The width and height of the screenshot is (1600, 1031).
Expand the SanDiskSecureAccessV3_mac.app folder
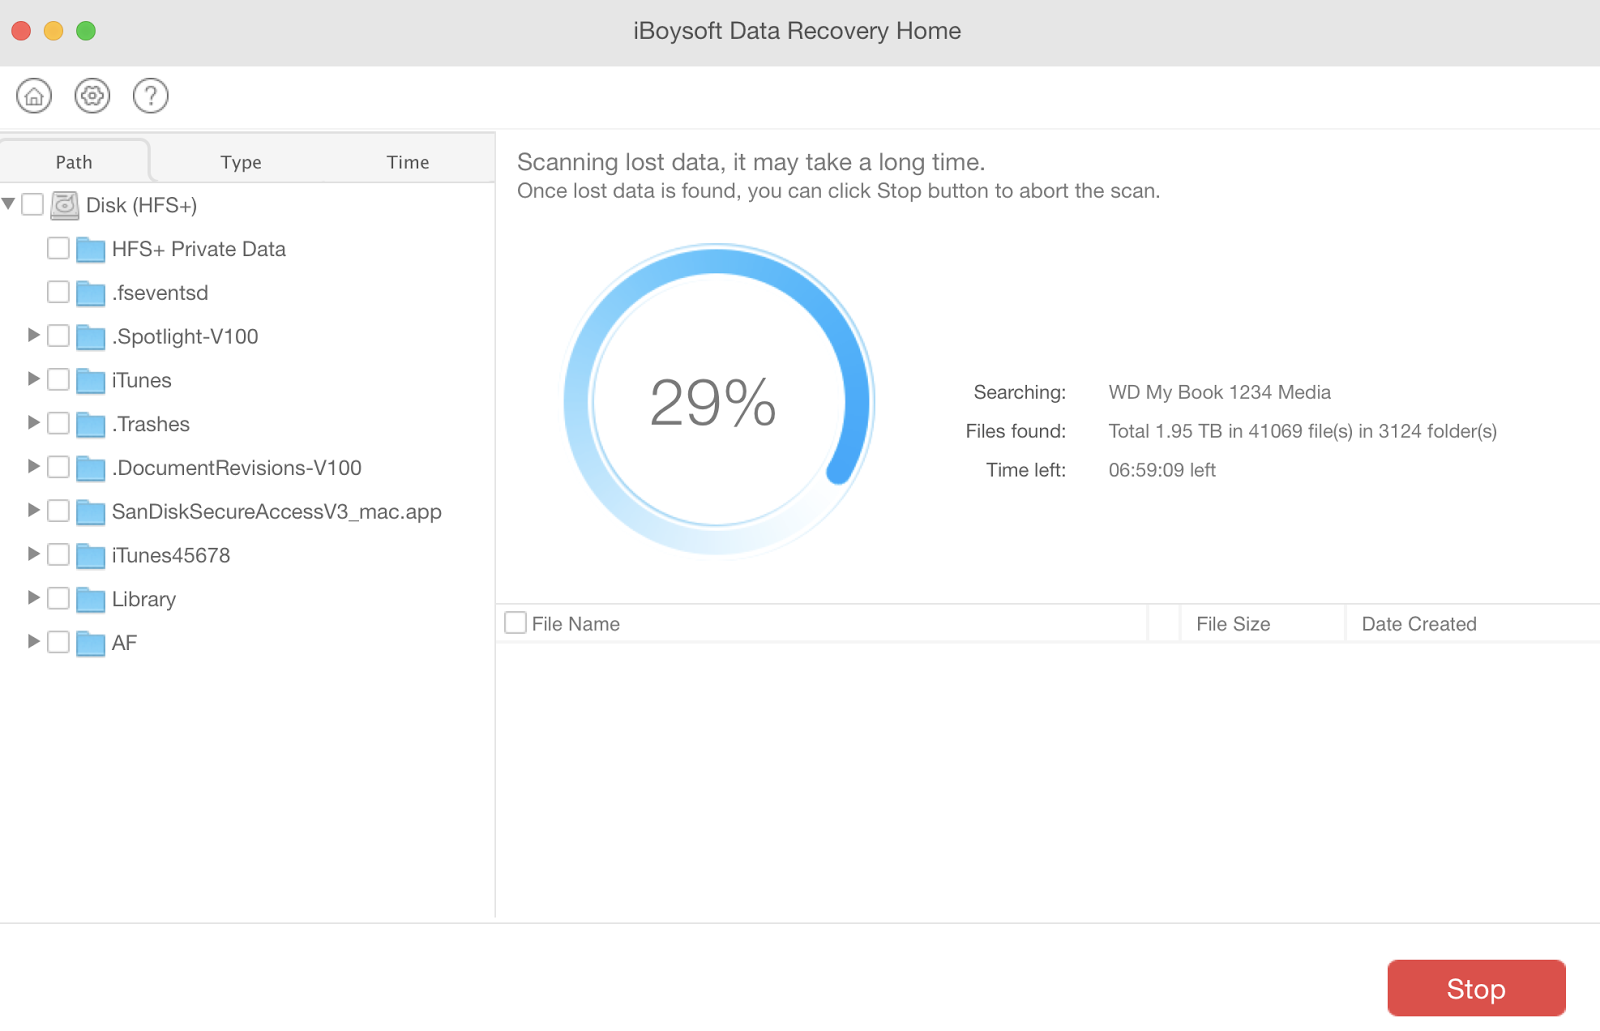click(x=33, y=510)
